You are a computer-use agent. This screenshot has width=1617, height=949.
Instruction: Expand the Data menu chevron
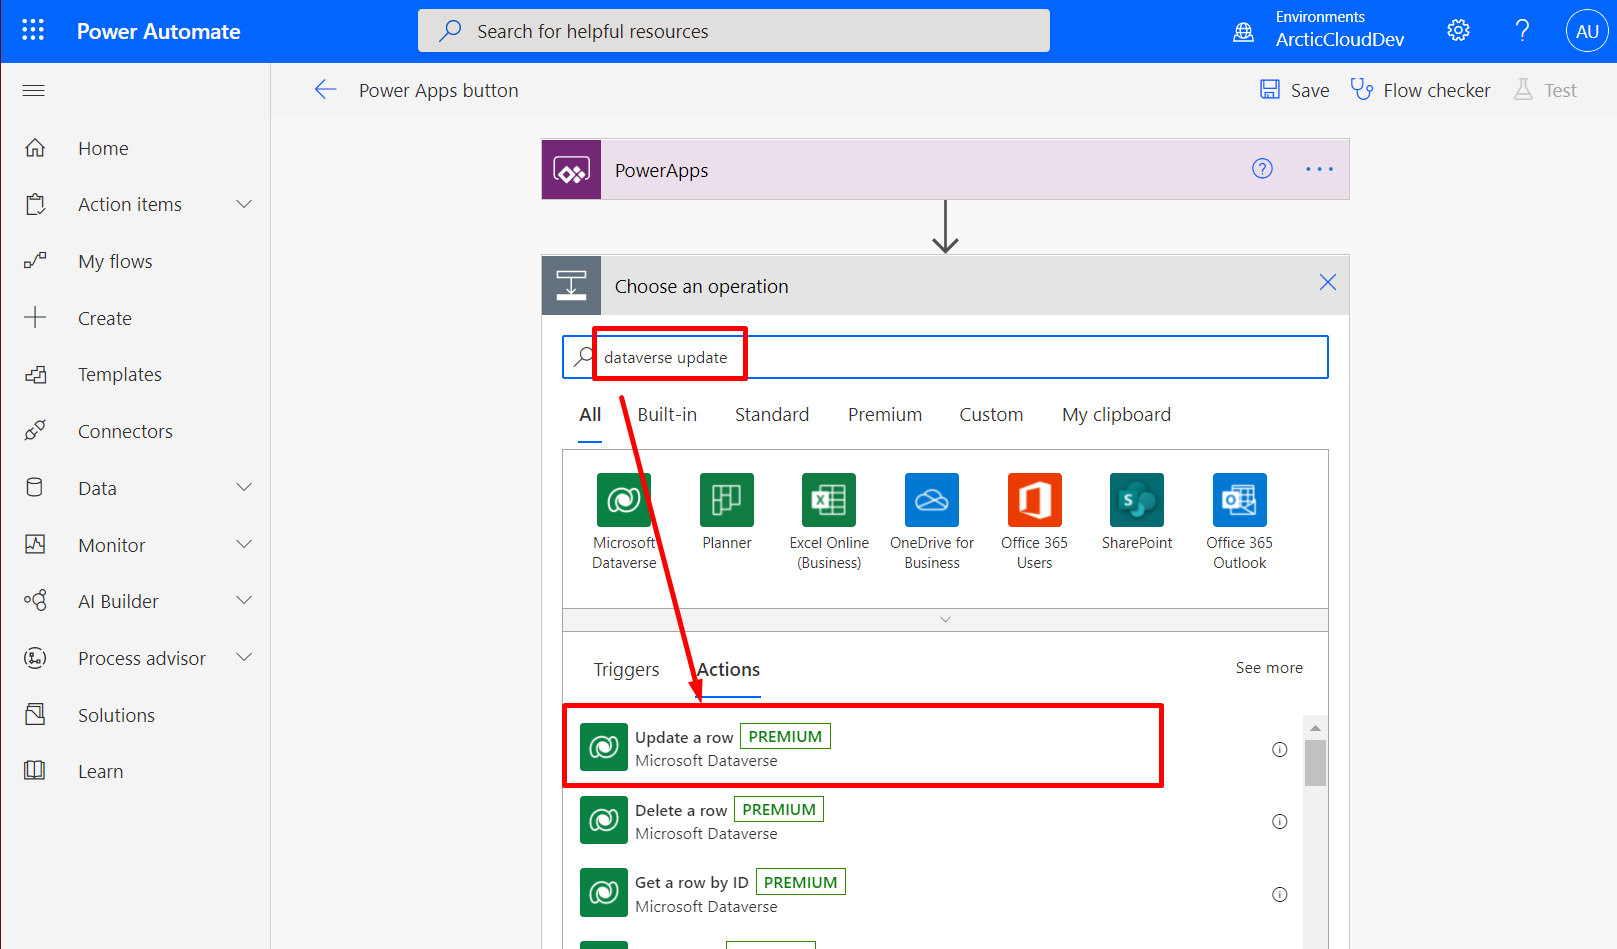[x=244, y=488]
